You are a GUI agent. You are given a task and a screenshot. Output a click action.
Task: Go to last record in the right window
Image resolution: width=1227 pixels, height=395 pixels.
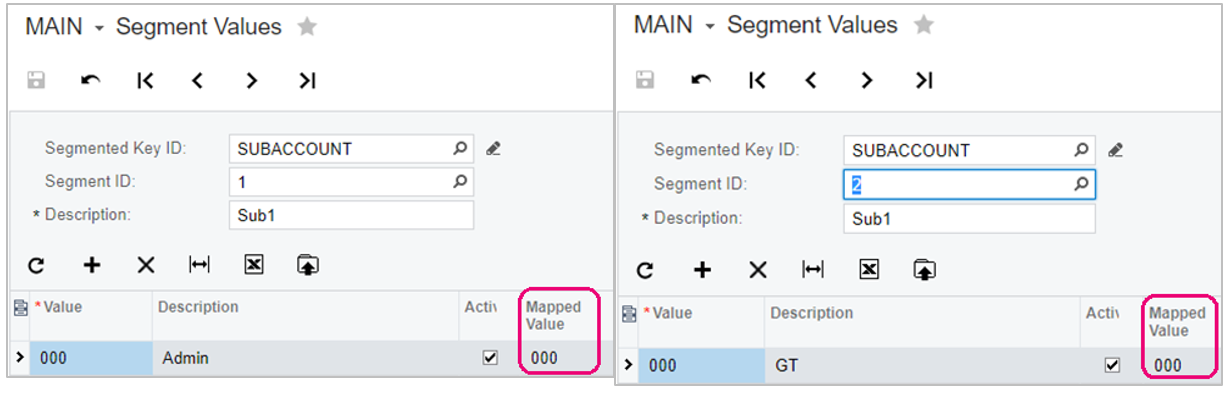click(x=923, y=80)
